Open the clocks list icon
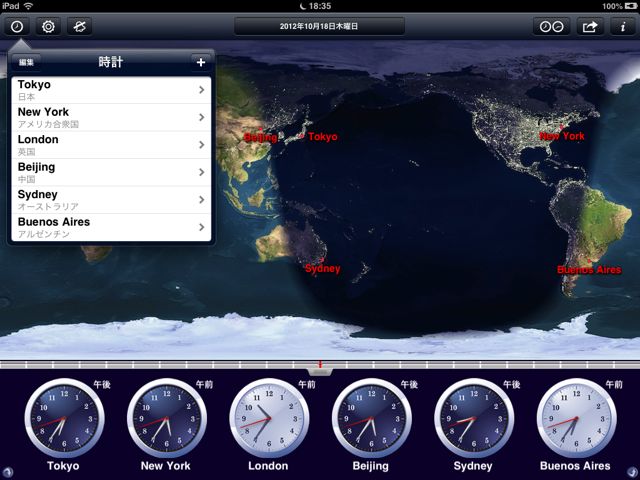Screen dimensions: 640x480 [x=17, y=27]
